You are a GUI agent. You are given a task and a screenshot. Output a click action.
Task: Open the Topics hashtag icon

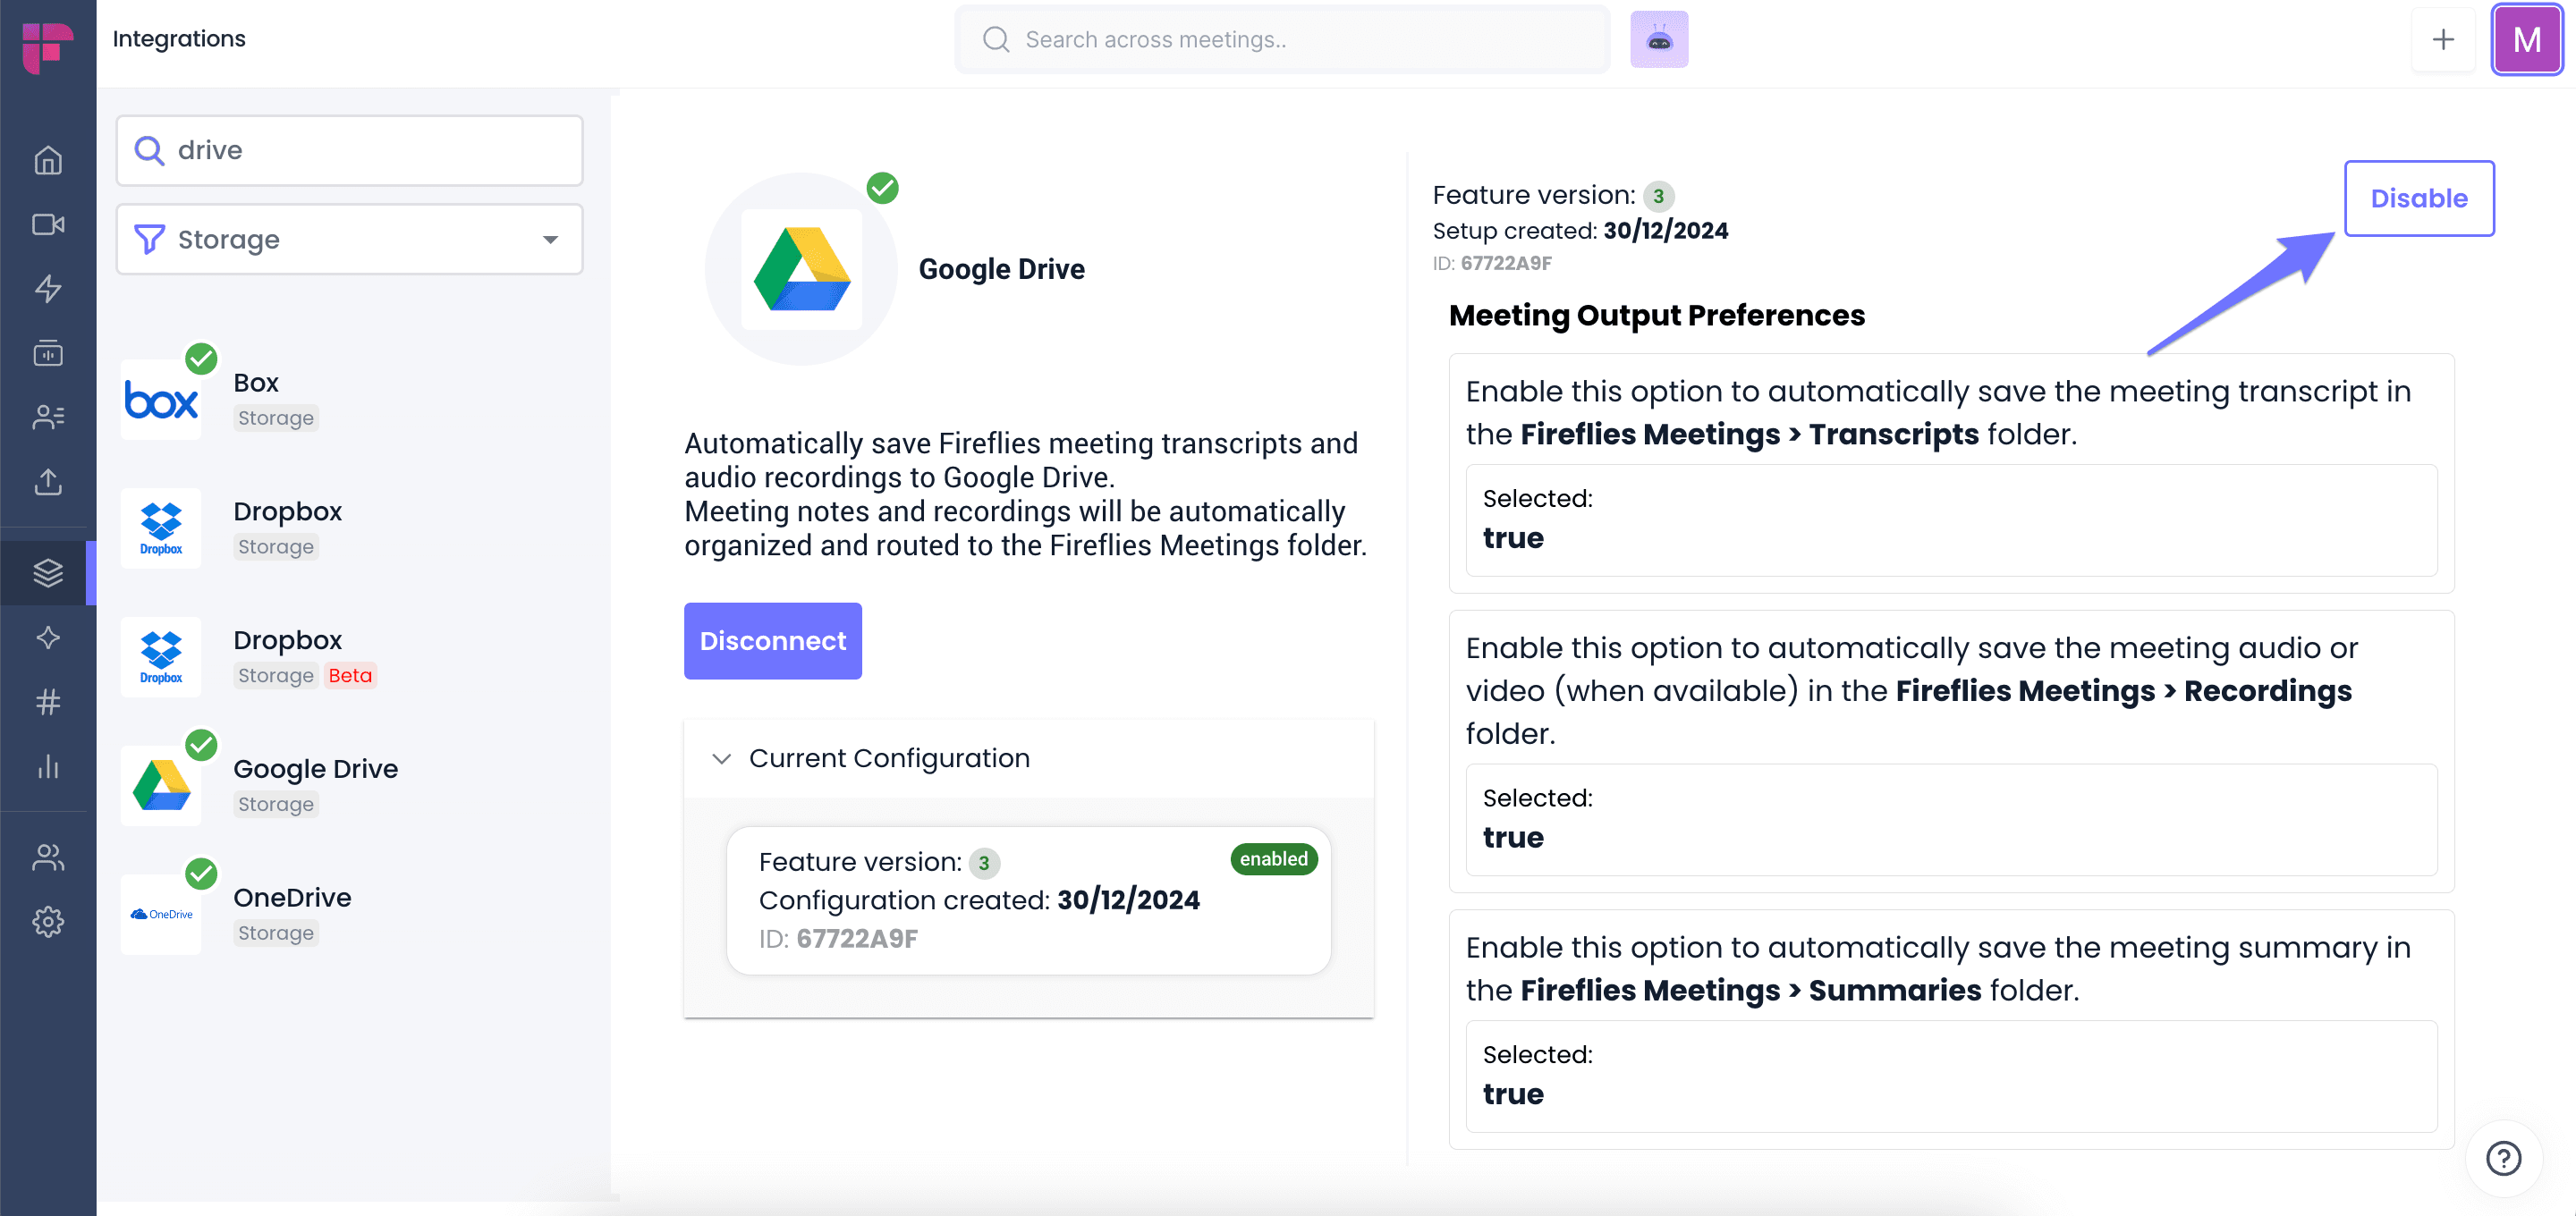coord(48,702)
